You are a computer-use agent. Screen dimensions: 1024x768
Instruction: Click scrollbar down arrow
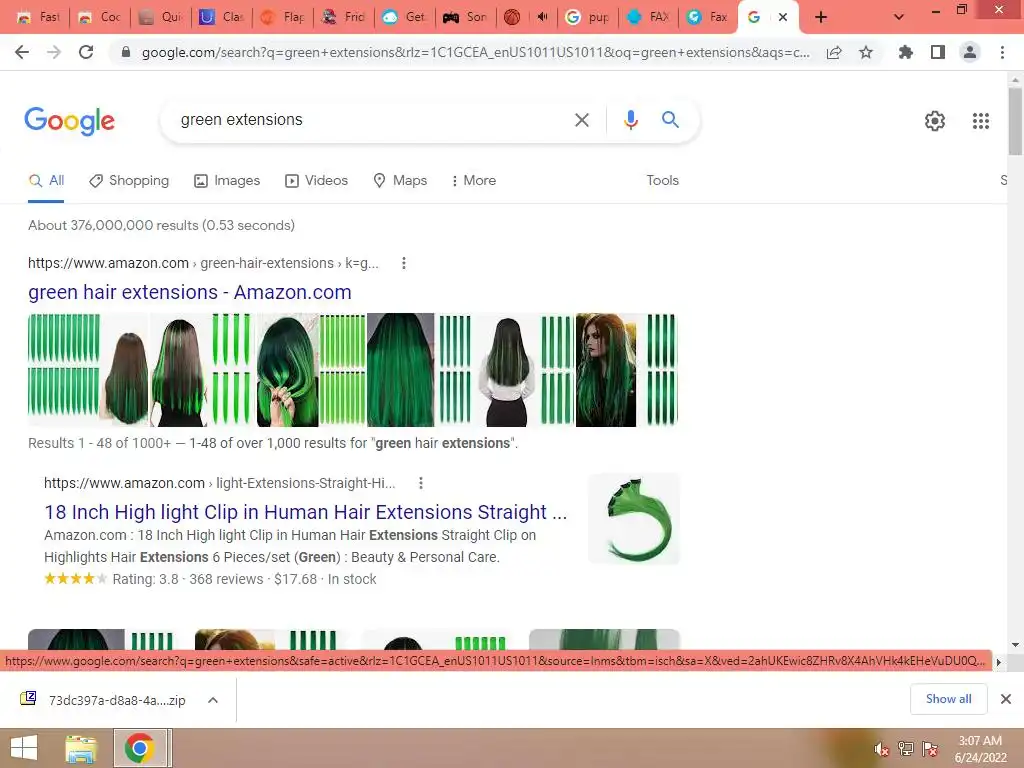click(1015, 644)
